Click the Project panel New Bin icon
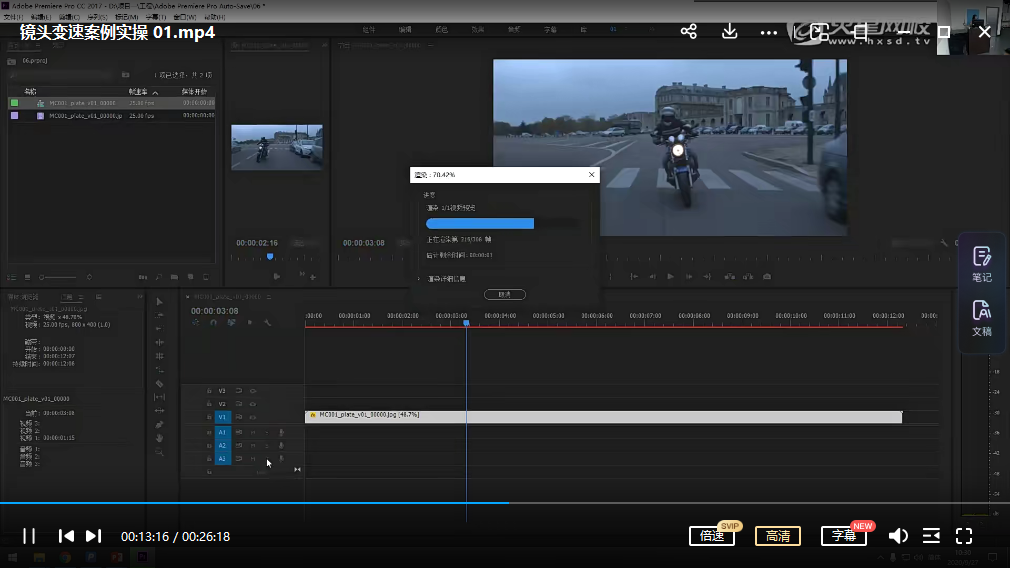 pyautogui.click(x=175, y=277)
